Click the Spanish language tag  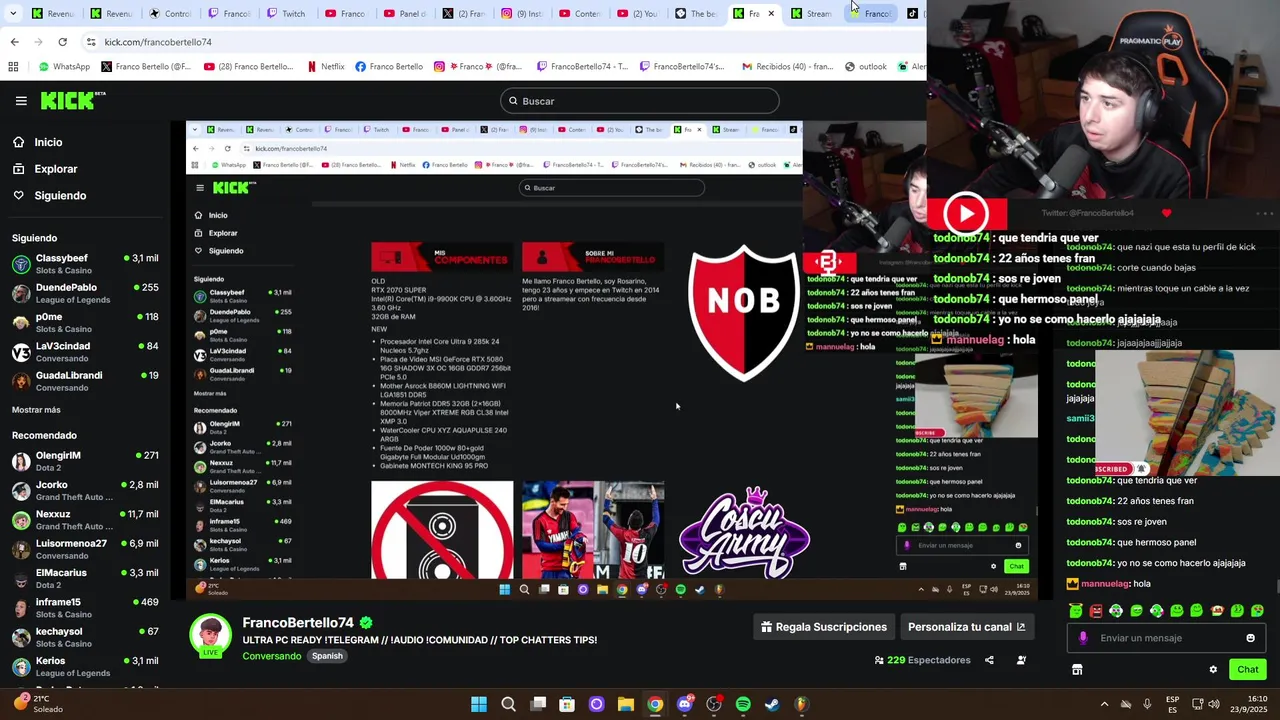pyautogui.click(x=327, y=656)
